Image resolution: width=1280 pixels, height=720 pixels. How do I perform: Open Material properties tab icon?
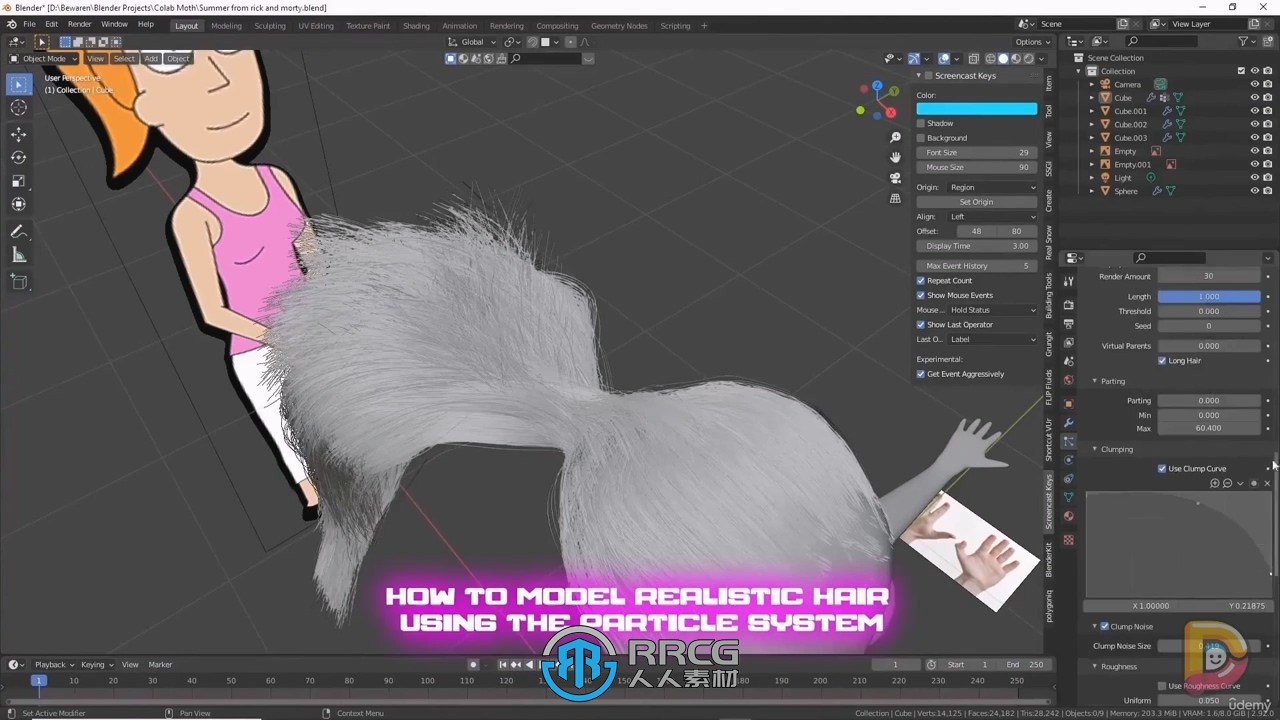[1069, 516]
